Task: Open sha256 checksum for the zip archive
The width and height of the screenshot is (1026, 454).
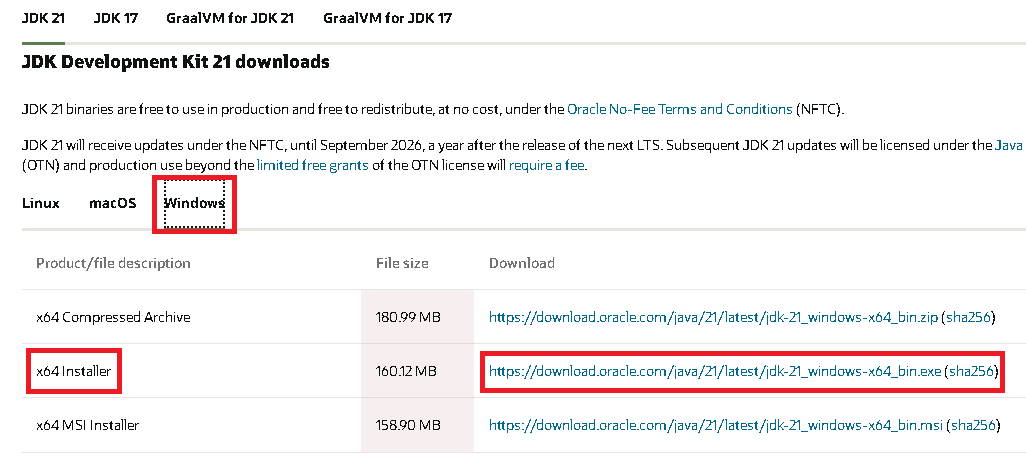Action: click(973, 317)
